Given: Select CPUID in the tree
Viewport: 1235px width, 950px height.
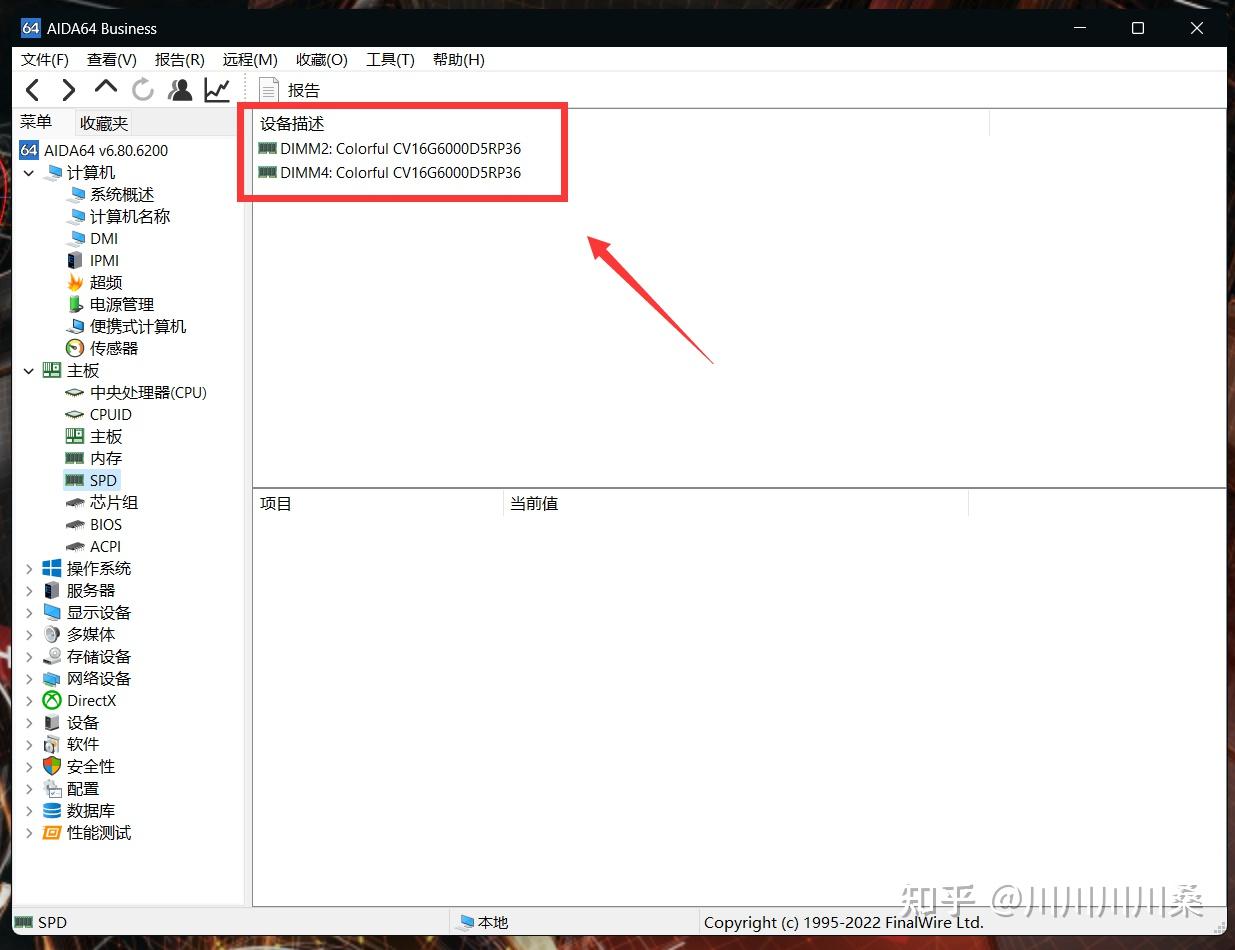Looking at the screenshot, I should (x=111, y=414).
